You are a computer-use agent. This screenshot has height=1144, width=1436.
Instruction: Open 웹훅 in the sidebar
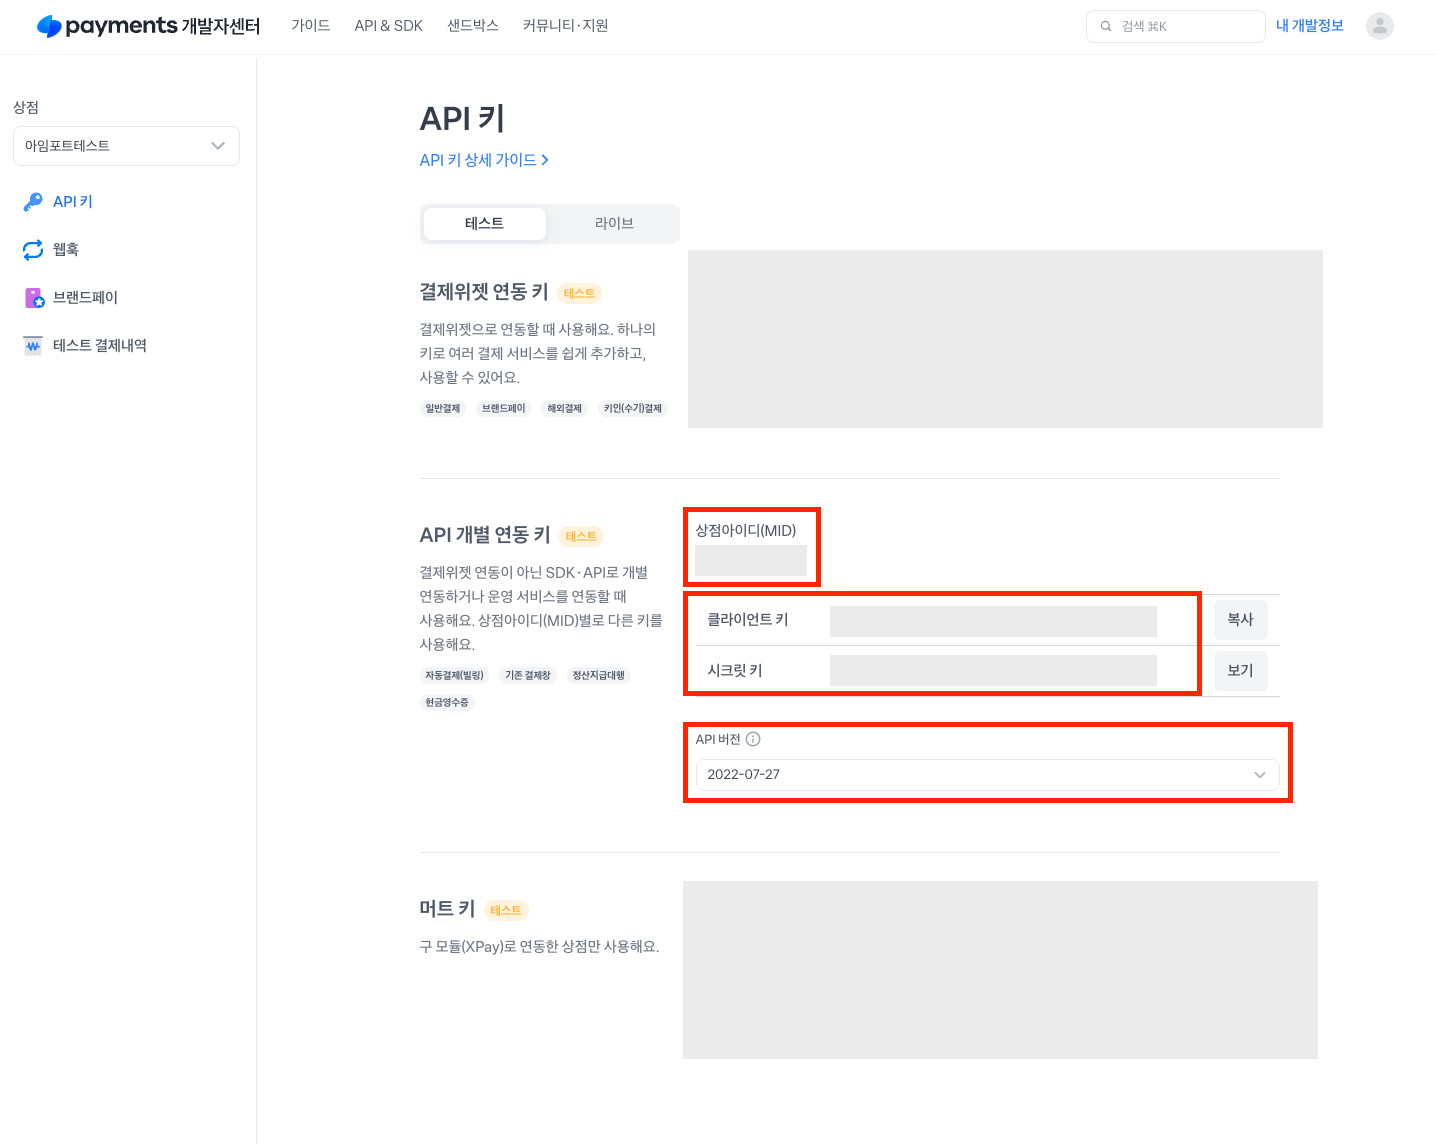click(66, 250)
